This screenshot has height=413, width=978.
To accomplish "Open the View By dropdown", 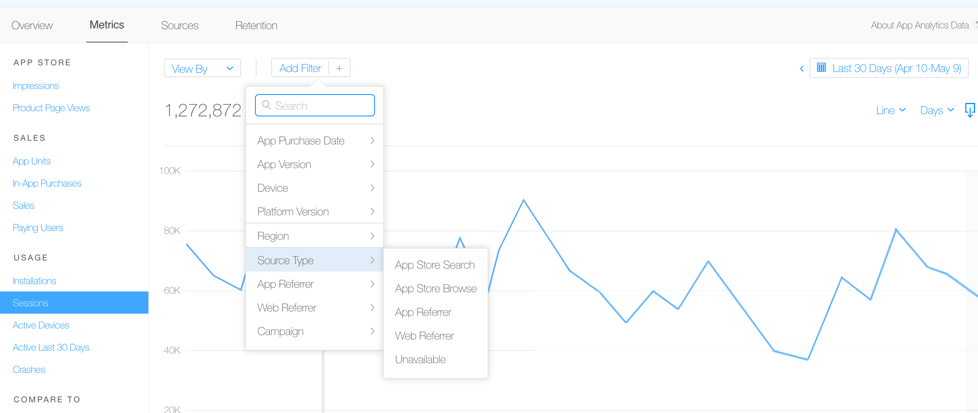I will tap(202, 68).
